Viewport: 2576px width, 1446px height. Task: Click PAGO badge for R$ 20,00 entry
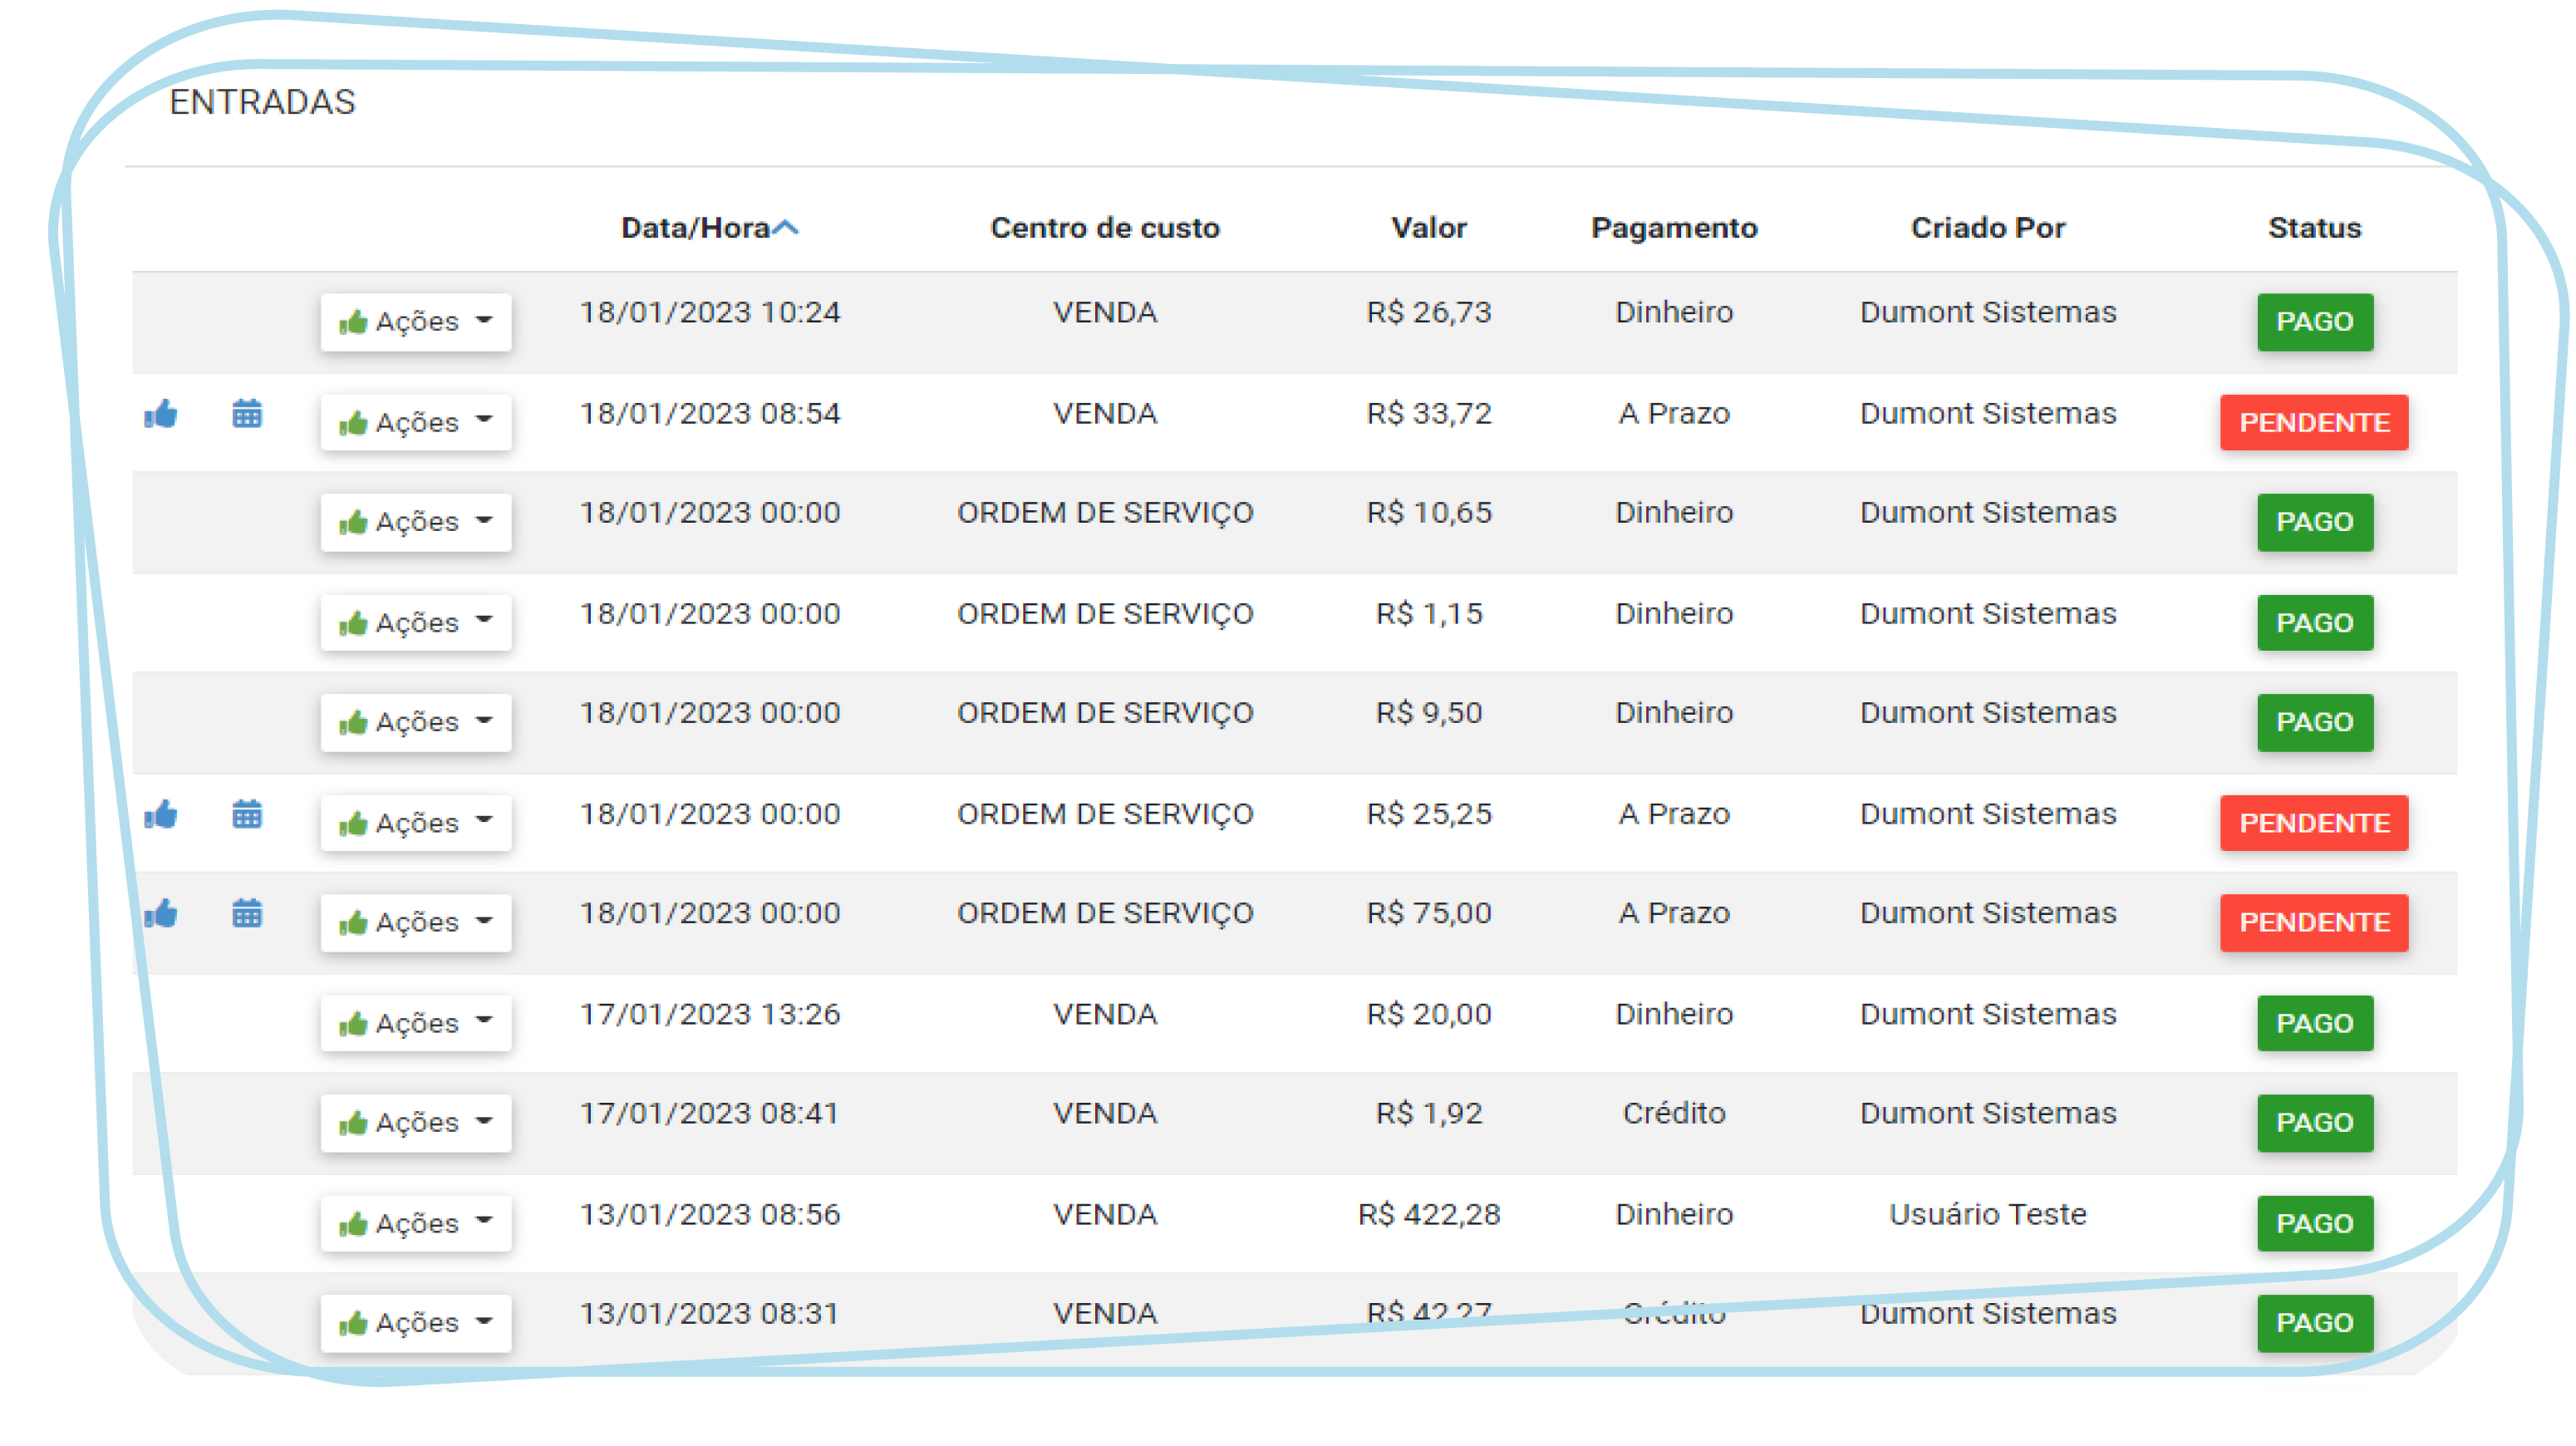tap(2315, 1023)
